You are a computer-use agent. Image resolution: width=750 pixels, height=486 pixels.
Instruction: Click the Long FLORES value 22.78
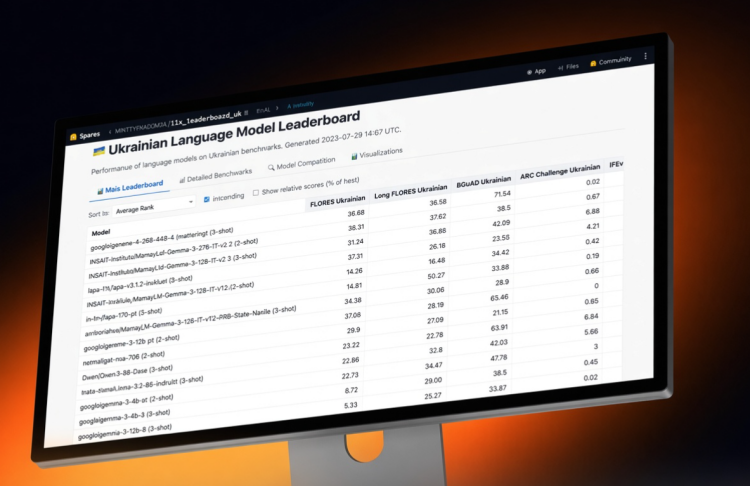[x=435, y=335]
